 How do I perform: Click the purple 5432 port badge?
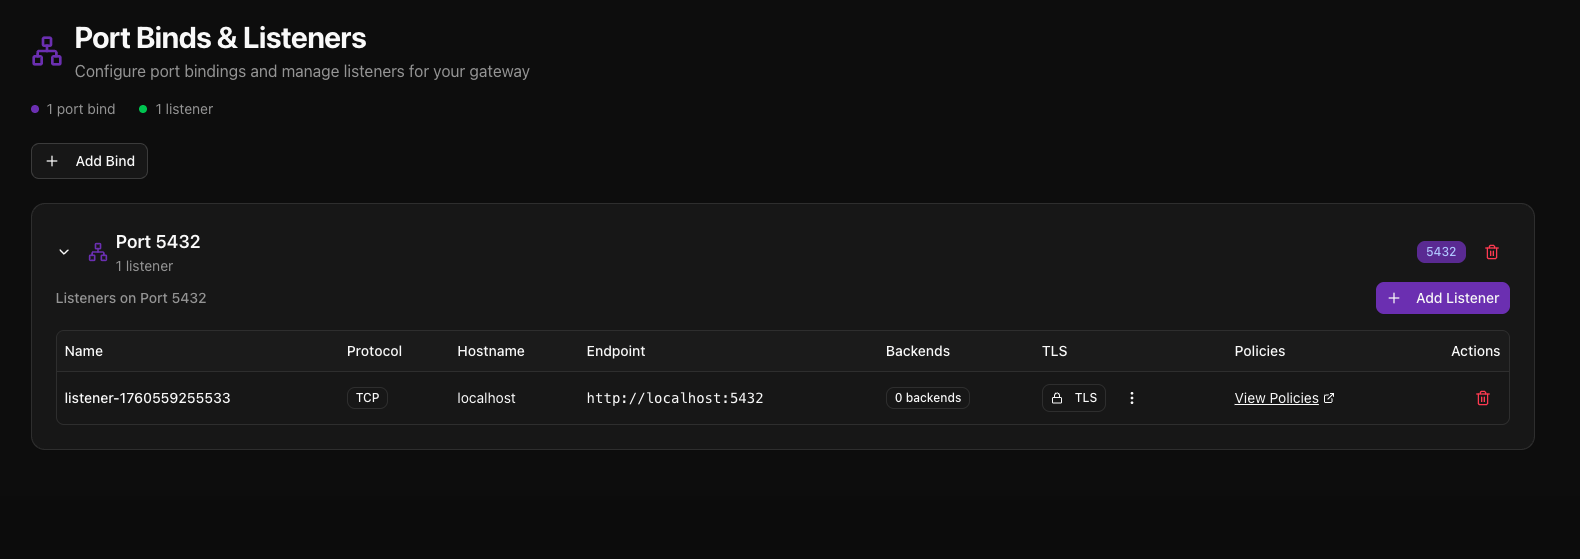pyautogui.click(x=1441, y=252)
